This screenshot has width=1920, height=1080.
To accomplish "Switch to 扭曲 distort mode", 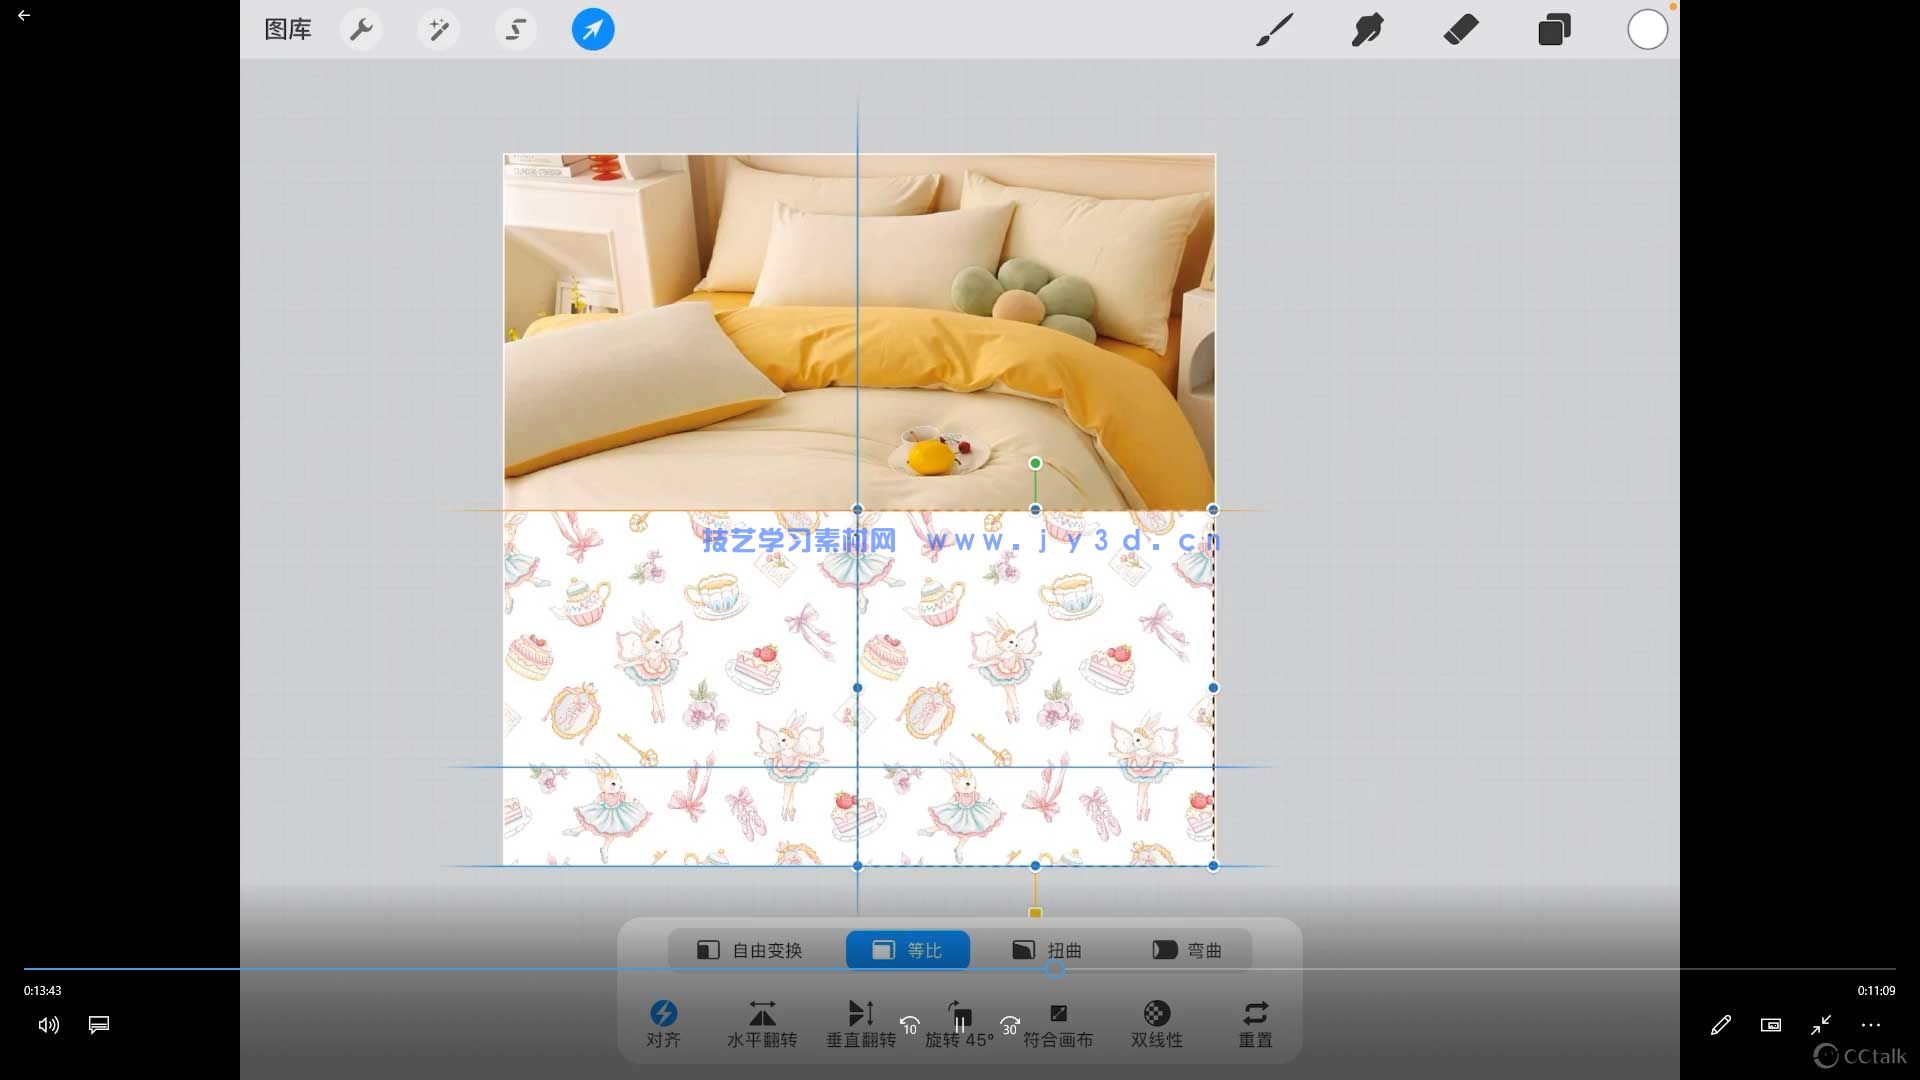I will (x=1047, y=950).
